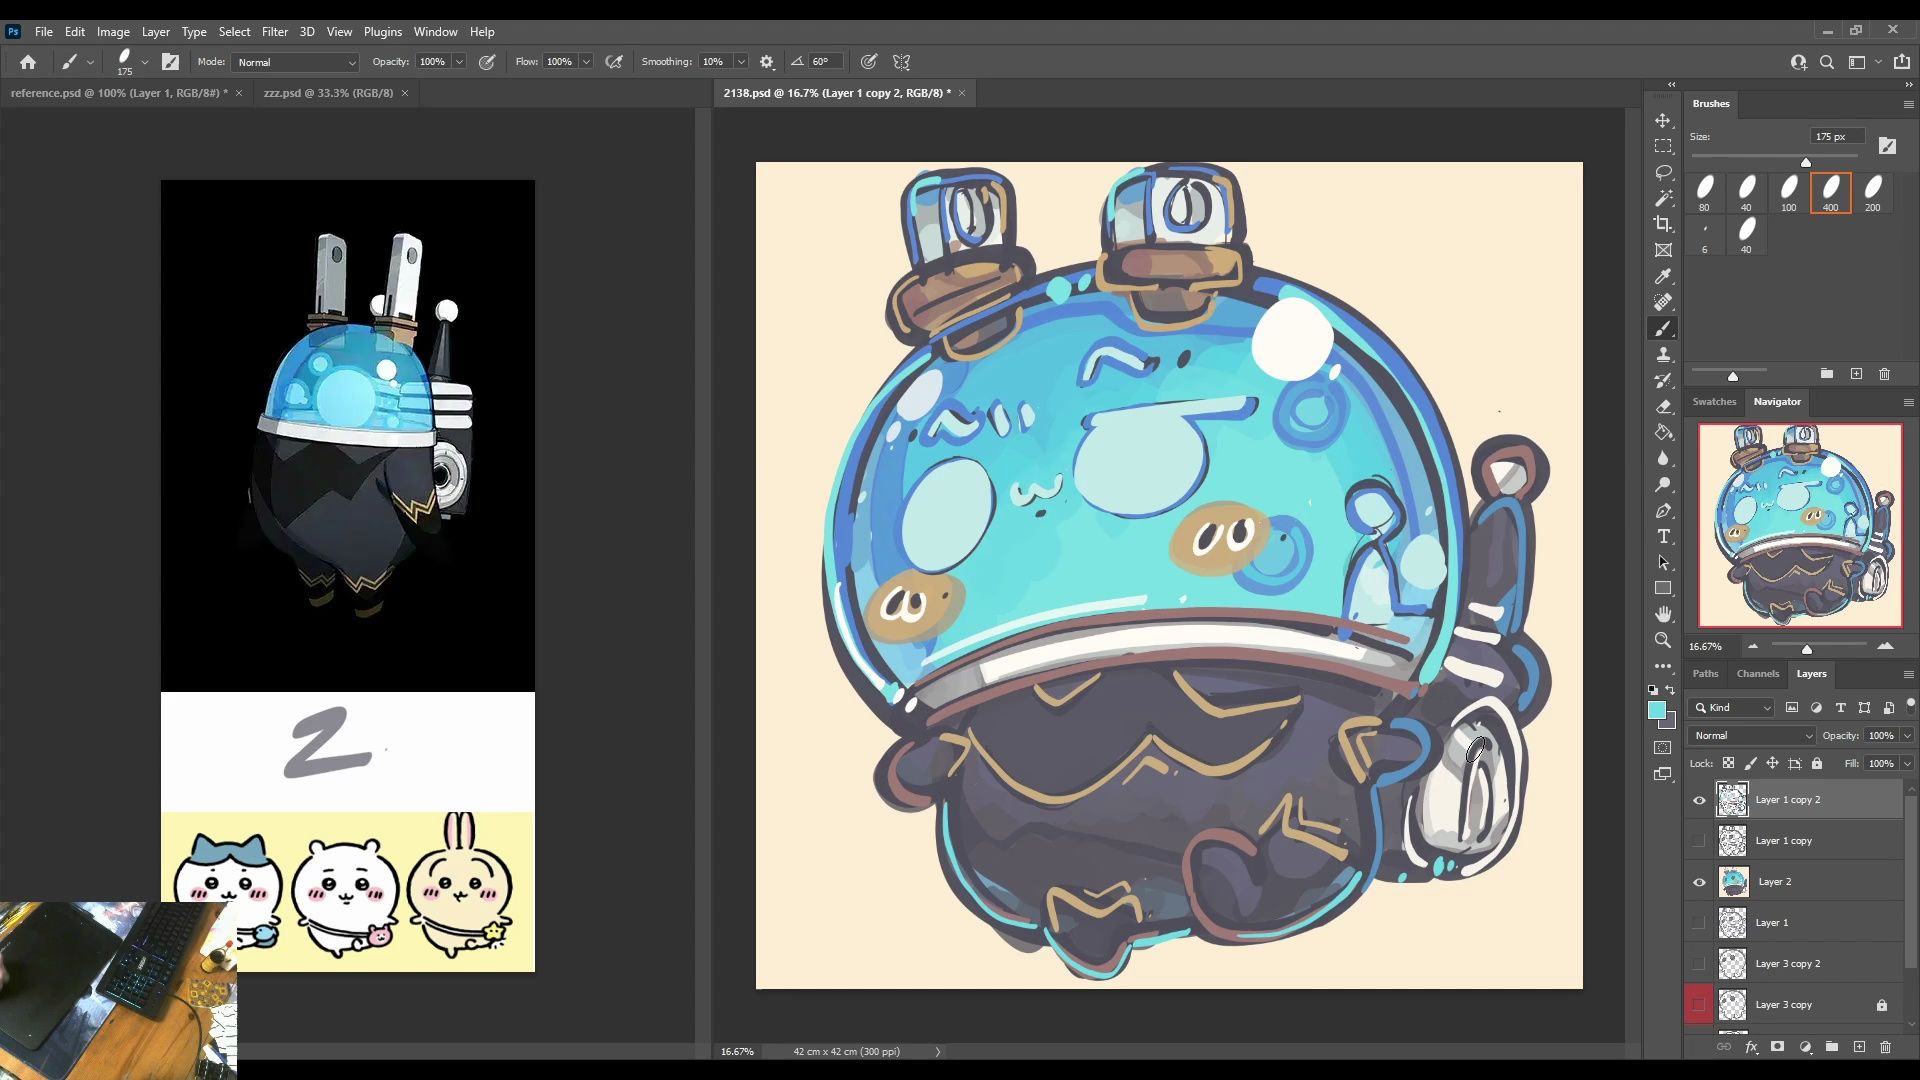Toggle the layer filter on/off switch
This screenshot has width=1920, height=1080.
(x=1910, y=705)
